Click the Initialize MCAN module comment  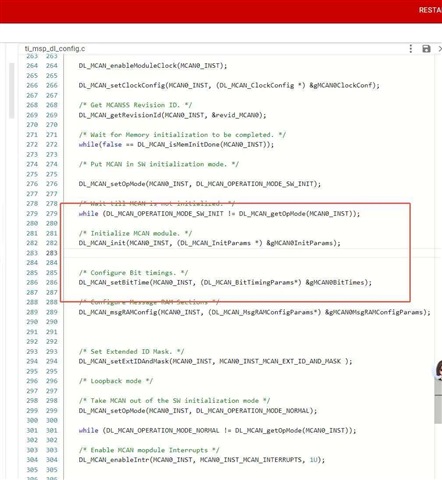pyautogui.click(x=135, y=233)
